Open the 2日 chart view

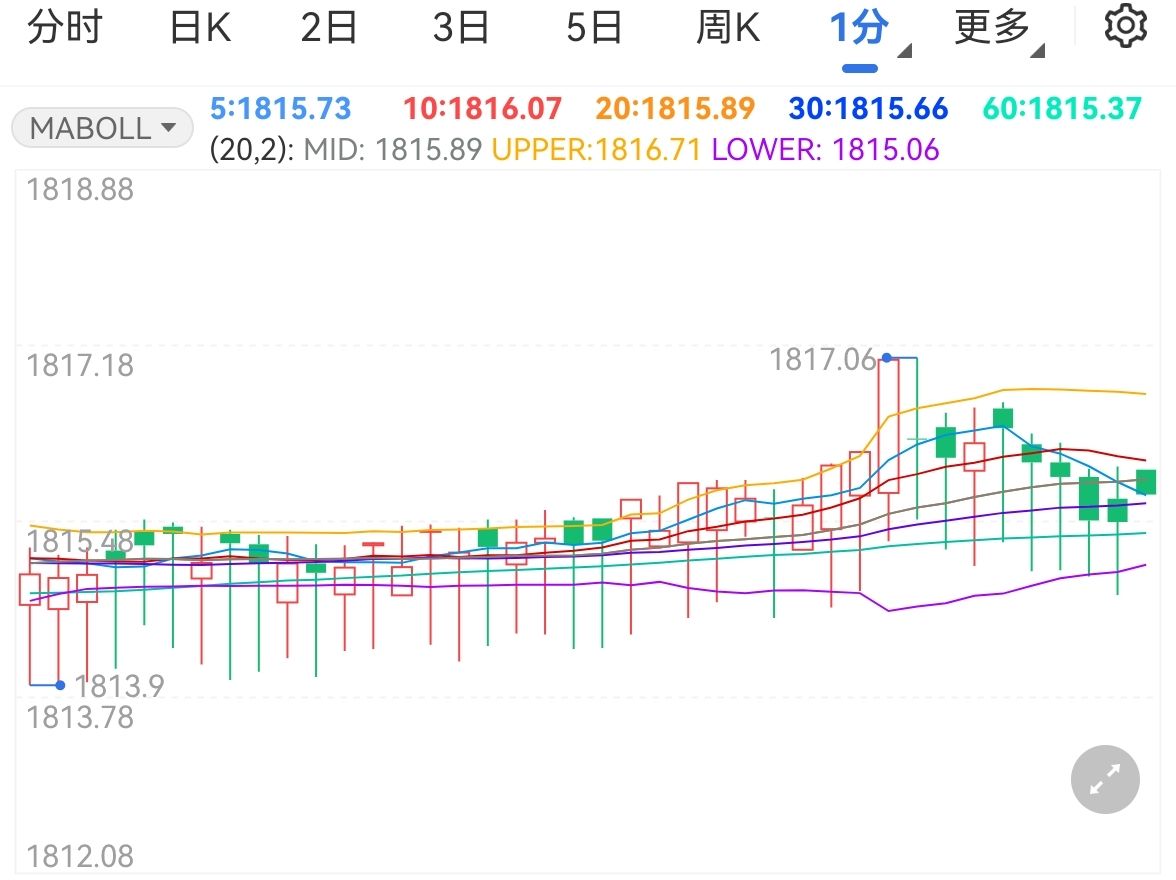[330, 27]
